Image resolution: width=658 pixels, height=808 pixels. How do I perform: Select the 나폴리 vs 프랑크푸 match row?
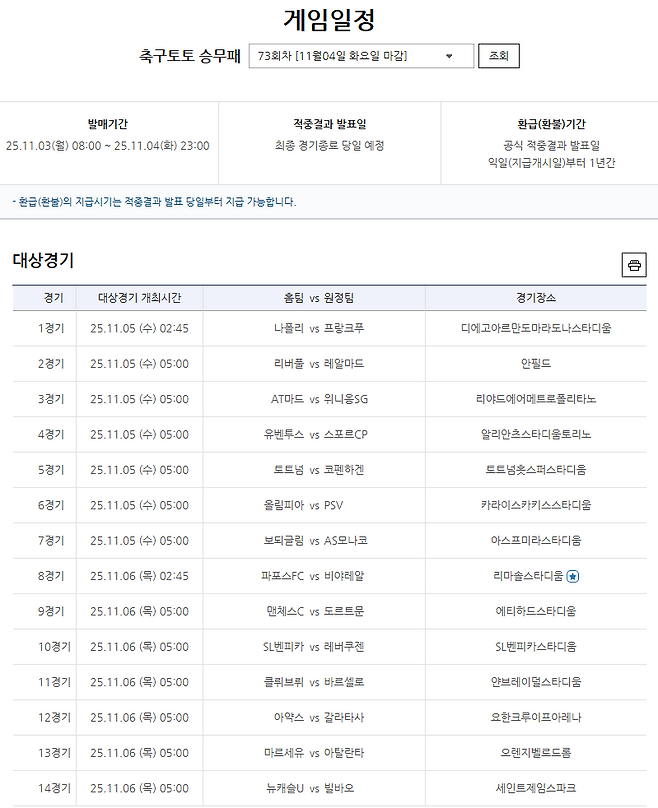click(x=313, y=328)
